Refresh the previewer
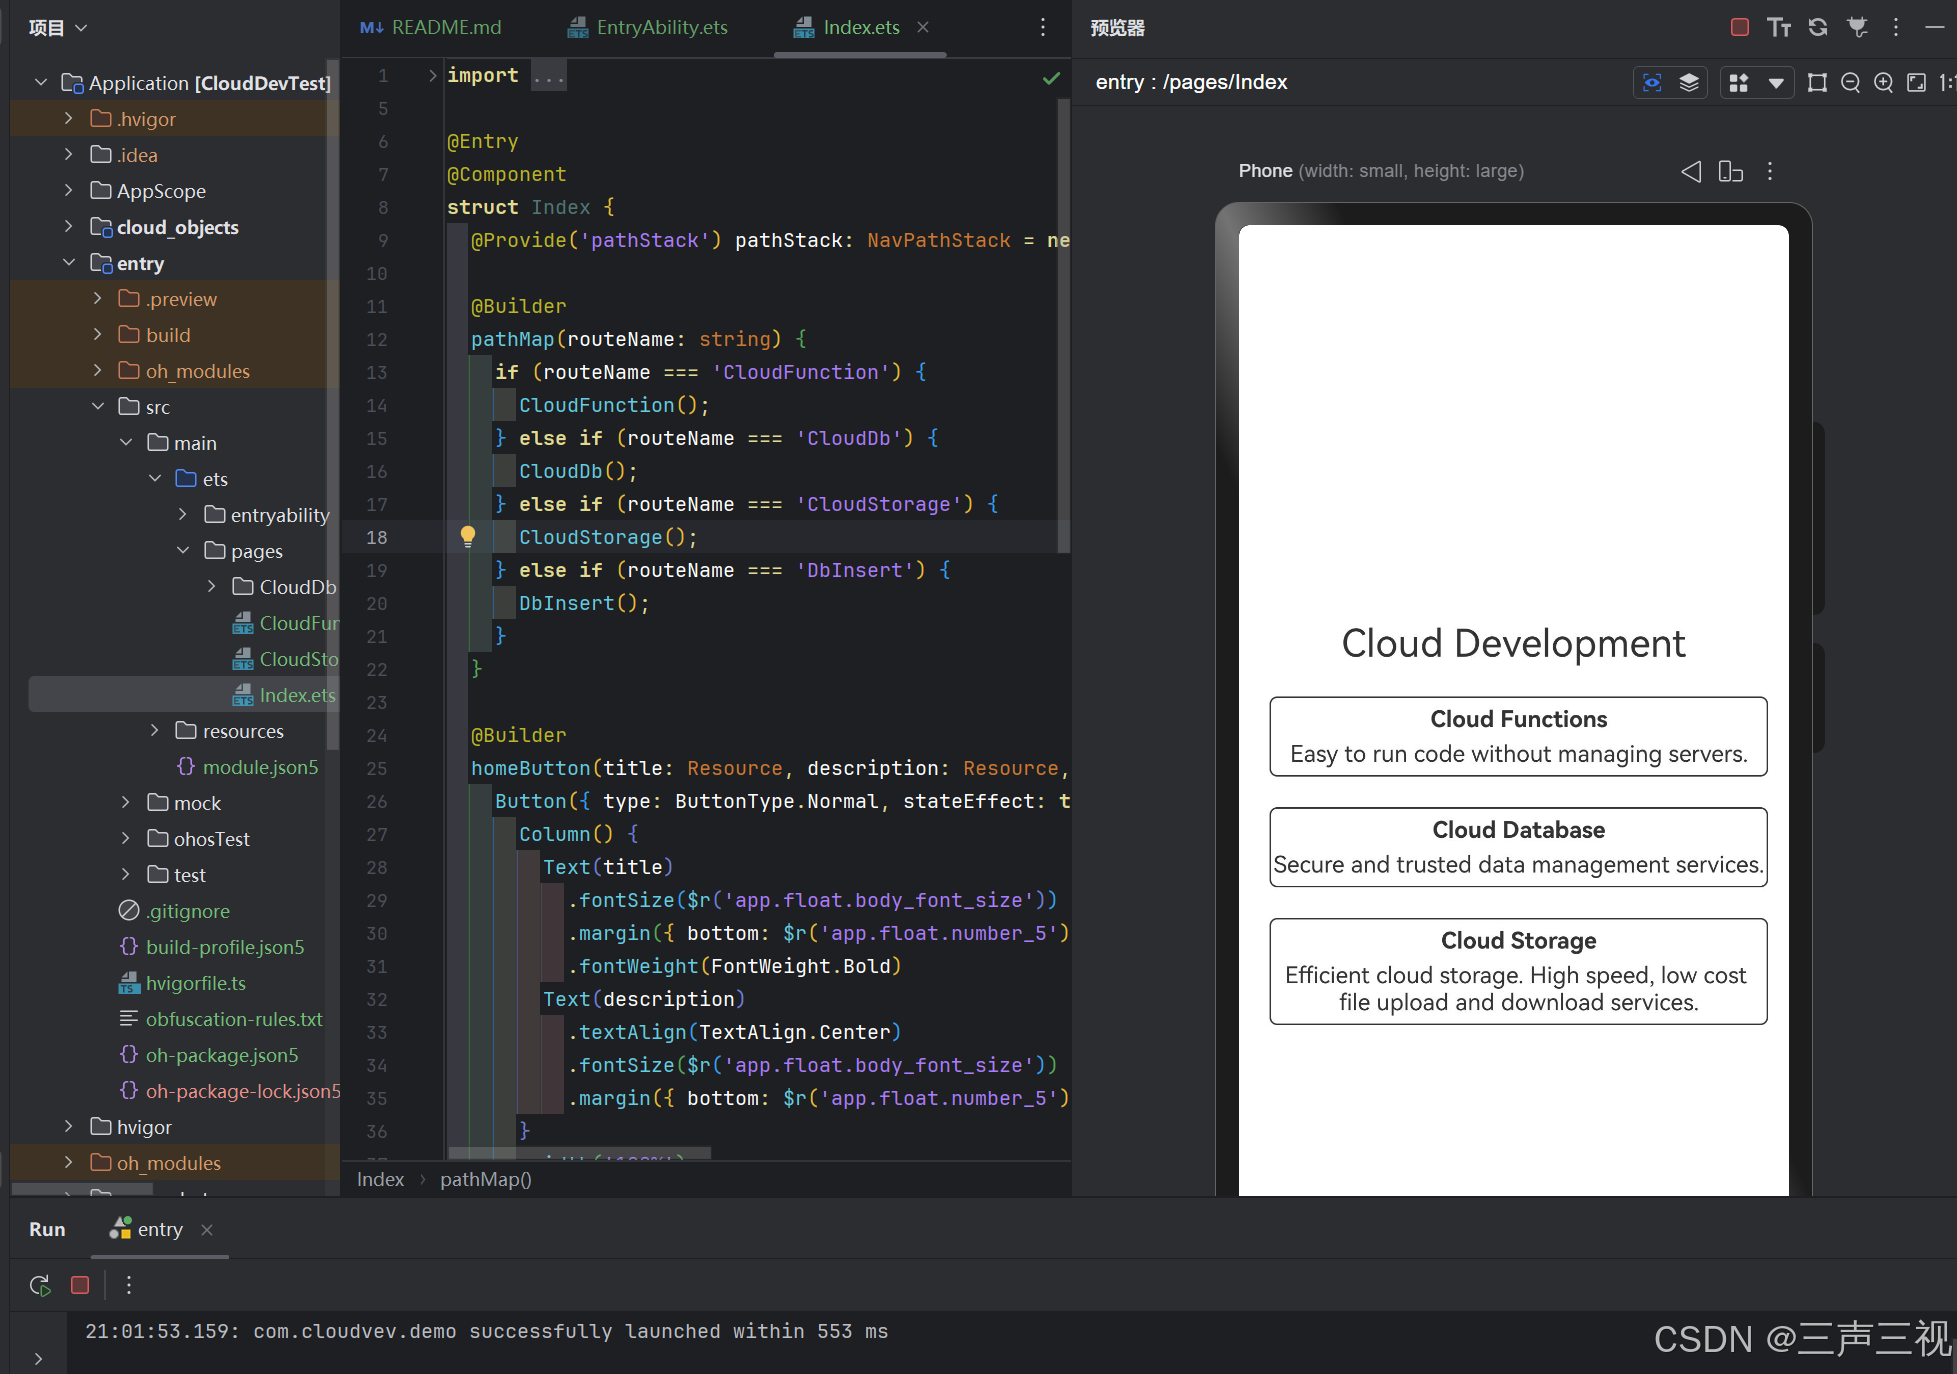The height and width of the screenshot is (1374, 1957). tap(1818, 27)
